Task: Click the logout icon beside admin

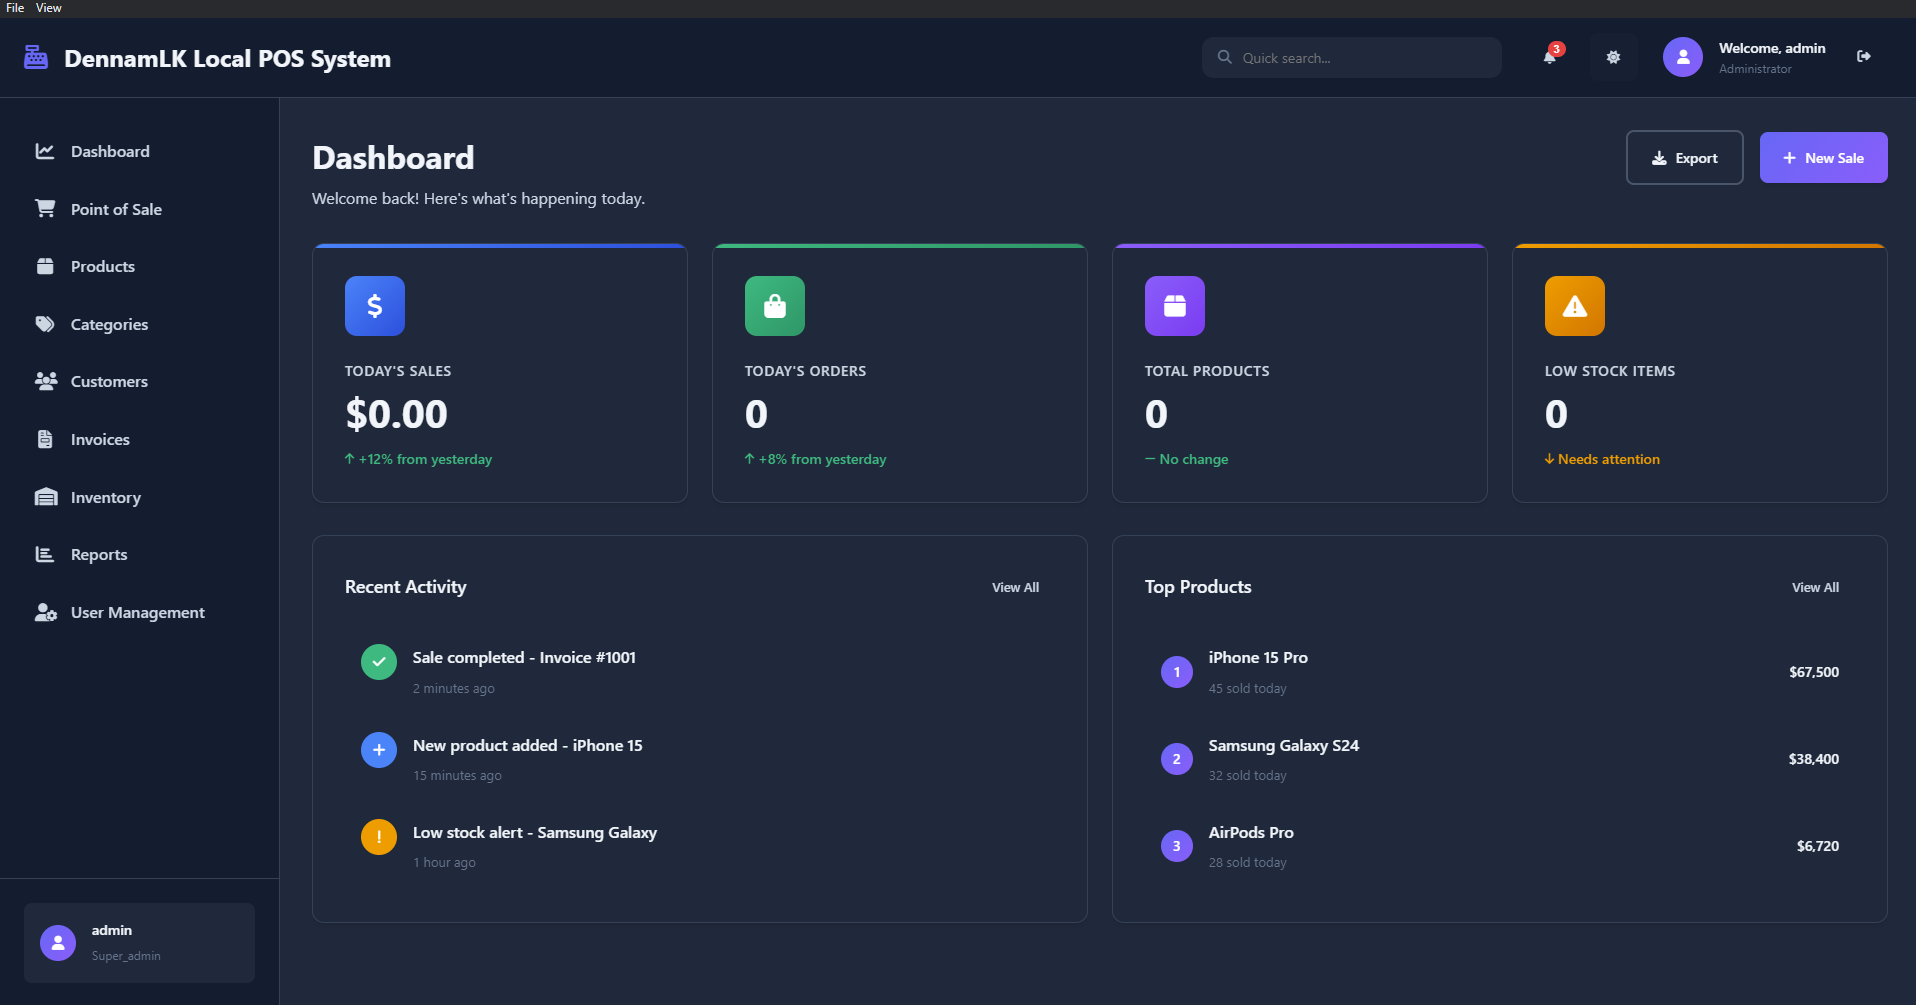Action: [x=1863, y=57]
